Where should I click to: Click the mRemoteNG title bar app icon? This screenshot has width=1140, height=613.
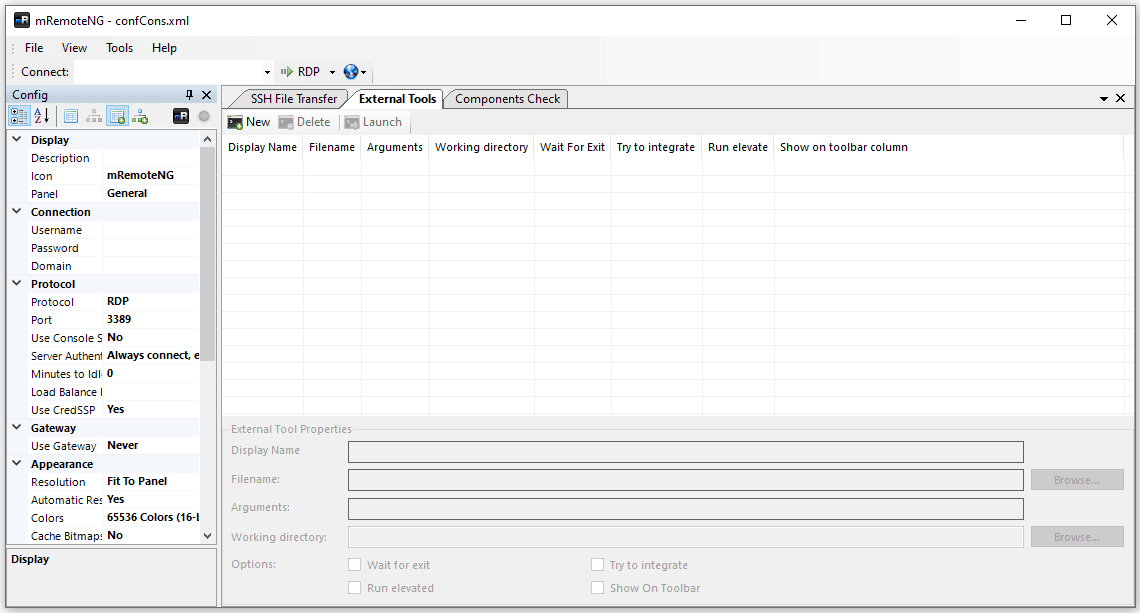coord(22,20)
